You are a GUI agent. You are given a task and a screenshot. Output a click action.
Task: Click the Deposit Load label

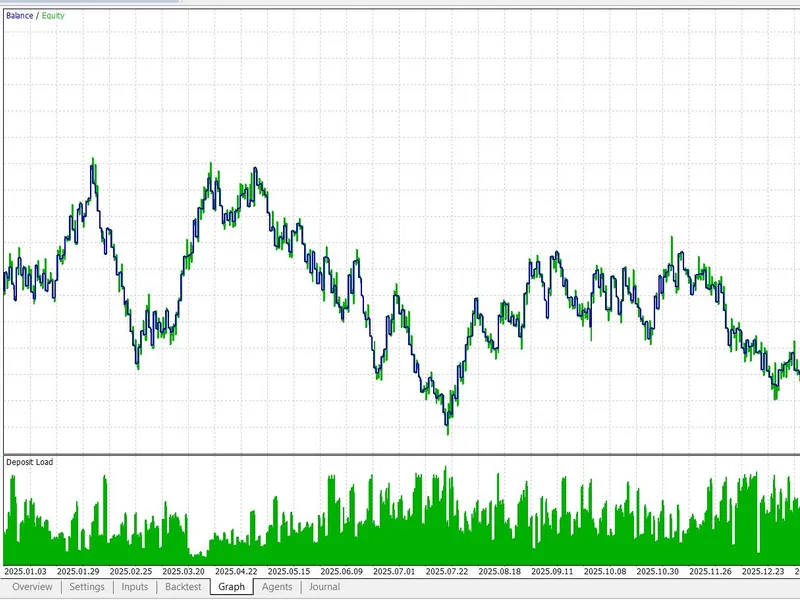[x=30, y=462]
